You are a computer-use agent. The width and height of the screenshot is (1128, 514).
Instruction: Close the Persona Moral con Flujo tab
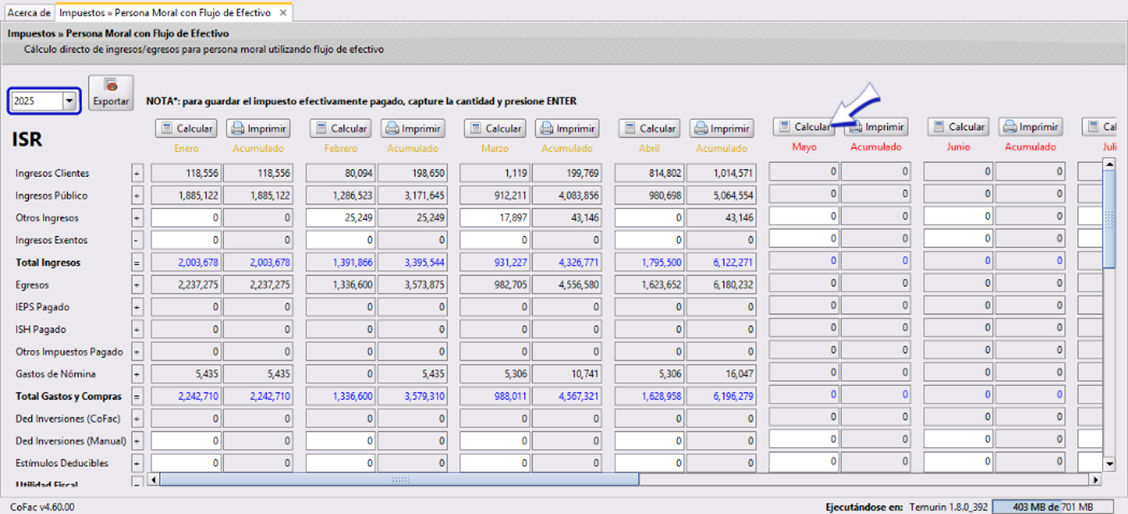pos(284,13)
